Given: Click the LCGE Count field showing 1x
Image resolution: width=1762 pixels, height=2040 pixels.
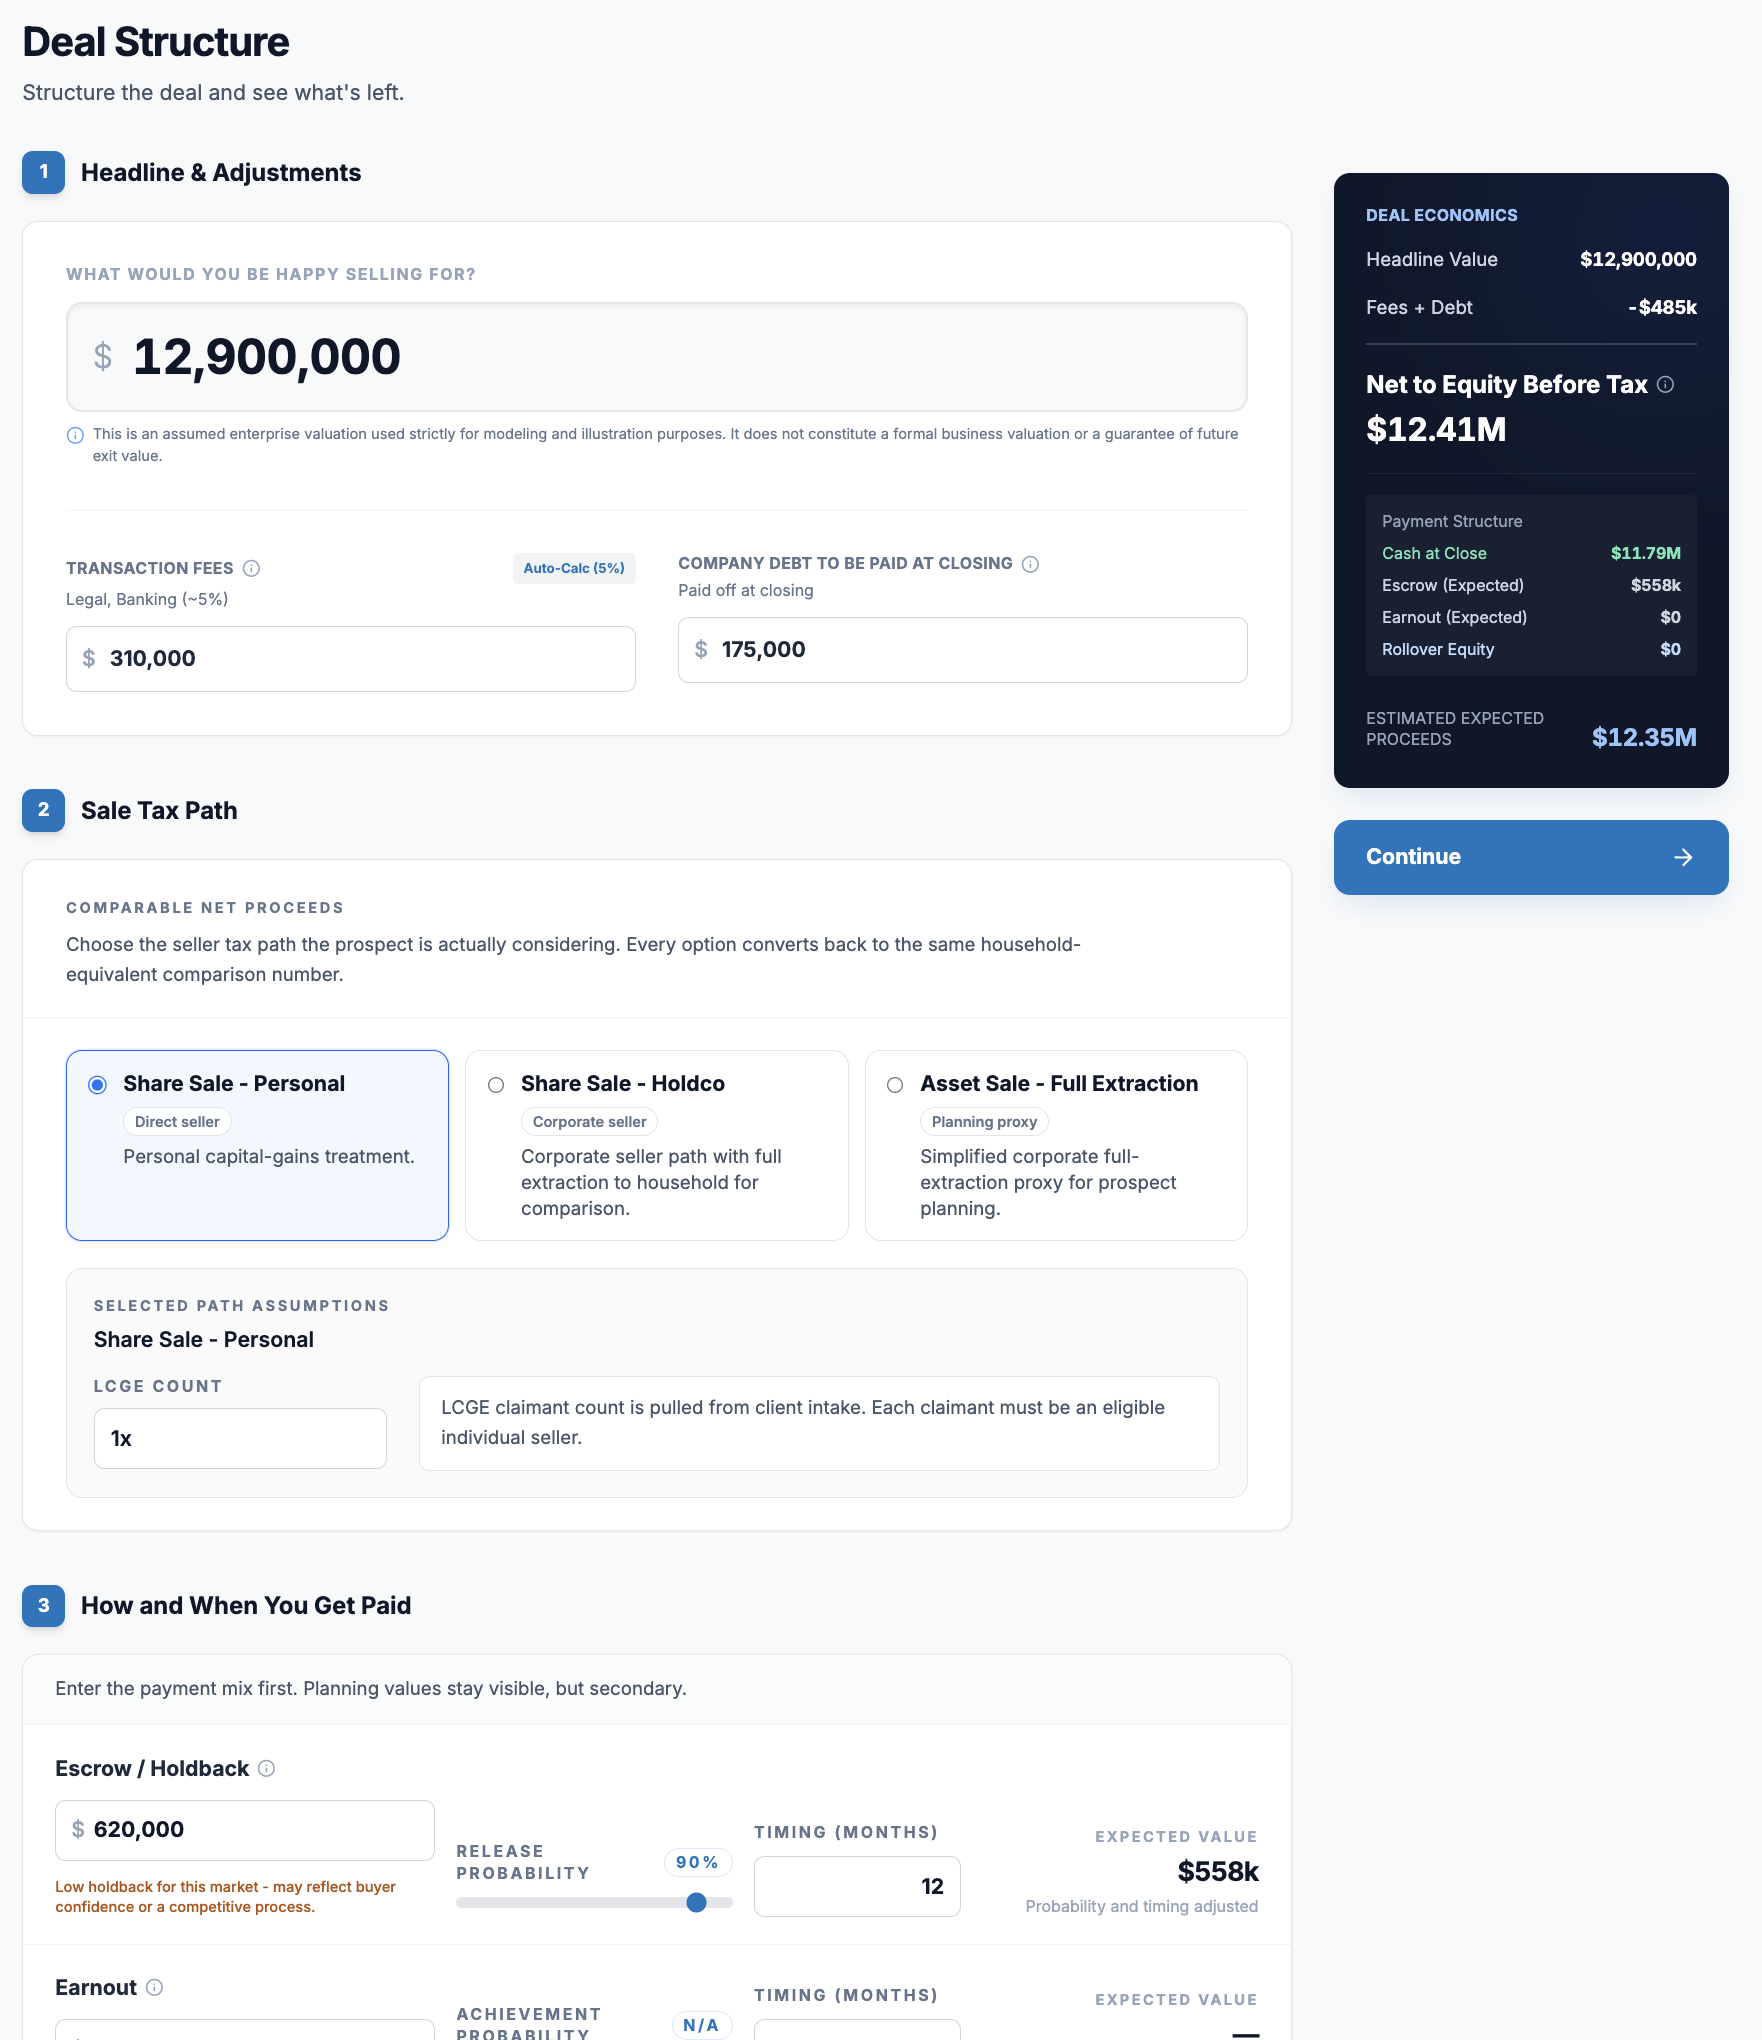Looking at the screenshot, I should [x=240, y=1439].
